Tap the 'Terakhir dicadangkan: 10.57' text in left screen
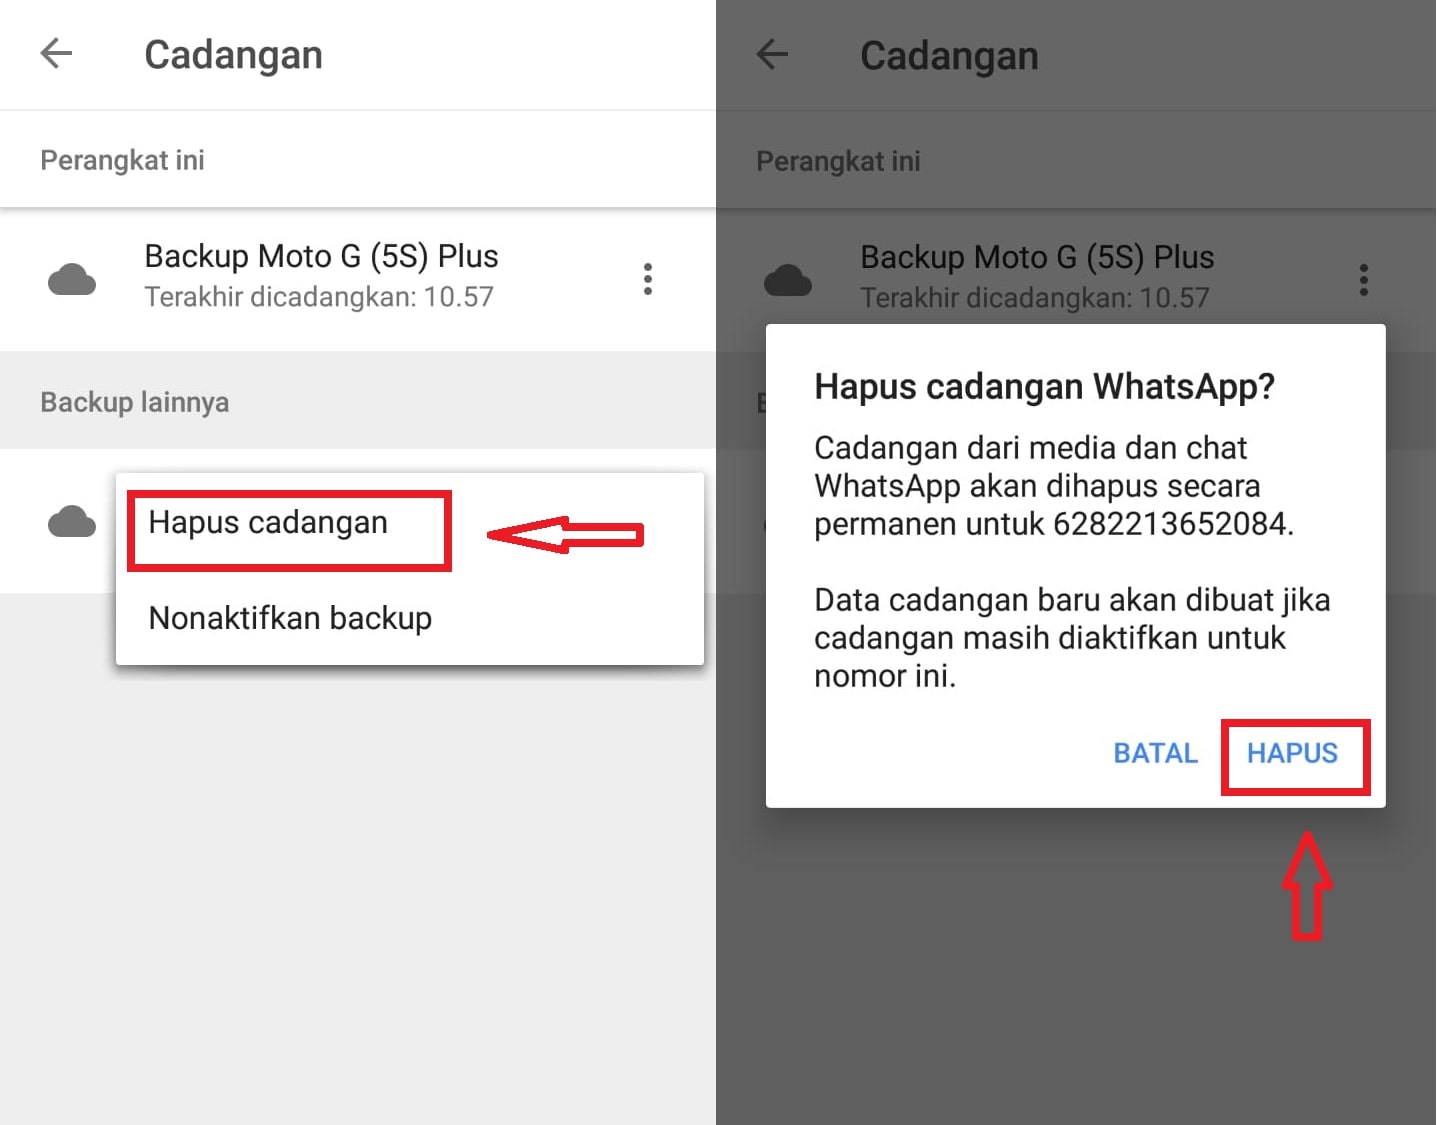The image size is (1437, 1125). click(x=319, y=297)
